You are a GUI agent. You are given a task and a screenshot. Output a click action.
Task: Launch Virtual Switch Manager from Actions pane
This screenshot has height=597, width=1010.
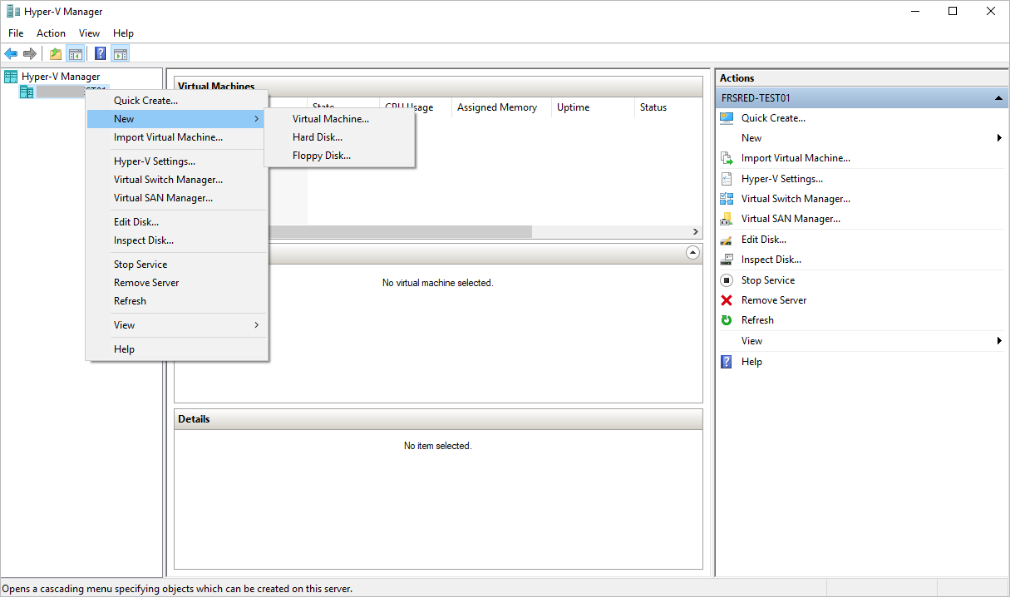726,198
